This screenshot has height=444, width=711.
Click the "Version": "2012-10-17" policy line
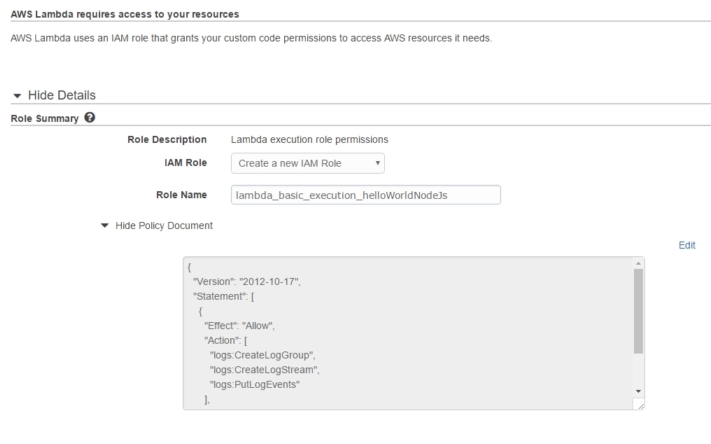point(247,282)
